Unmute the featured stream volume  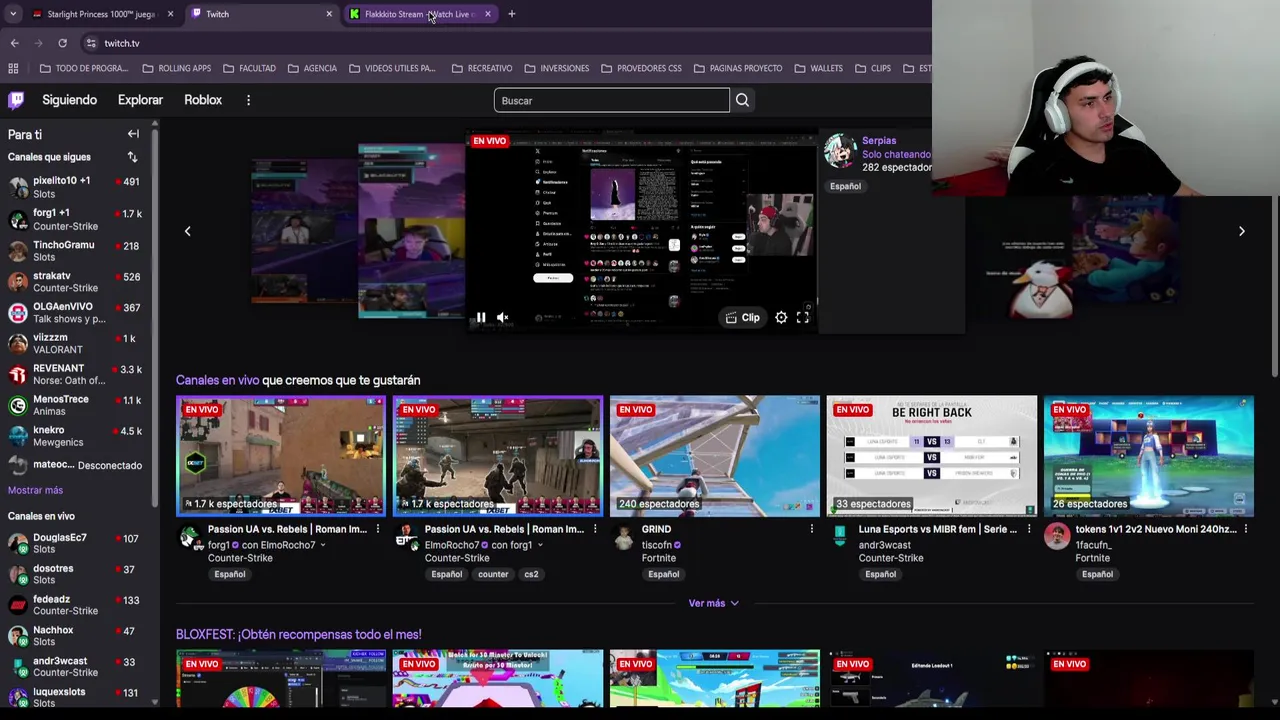point(503,318)
